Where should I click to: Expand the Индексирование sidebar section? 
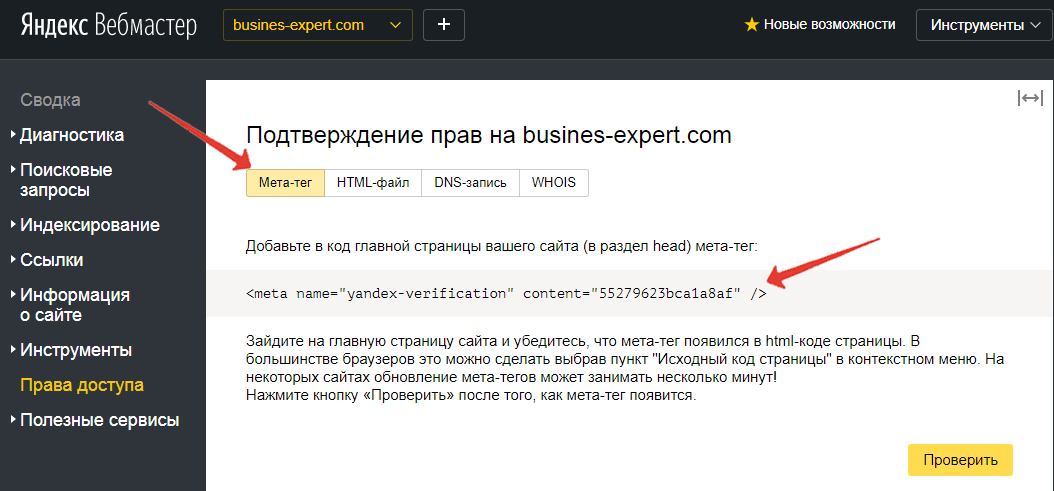tap(89, 225)
